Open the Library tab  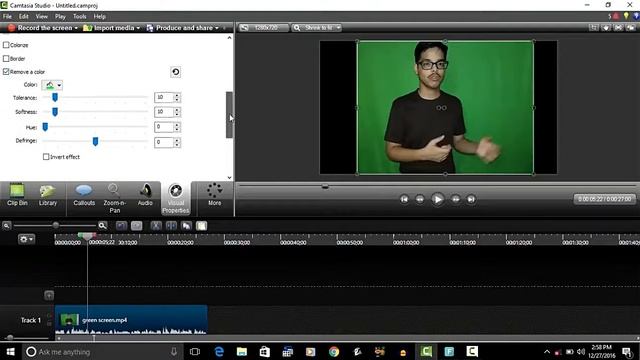tap(48, 195)
